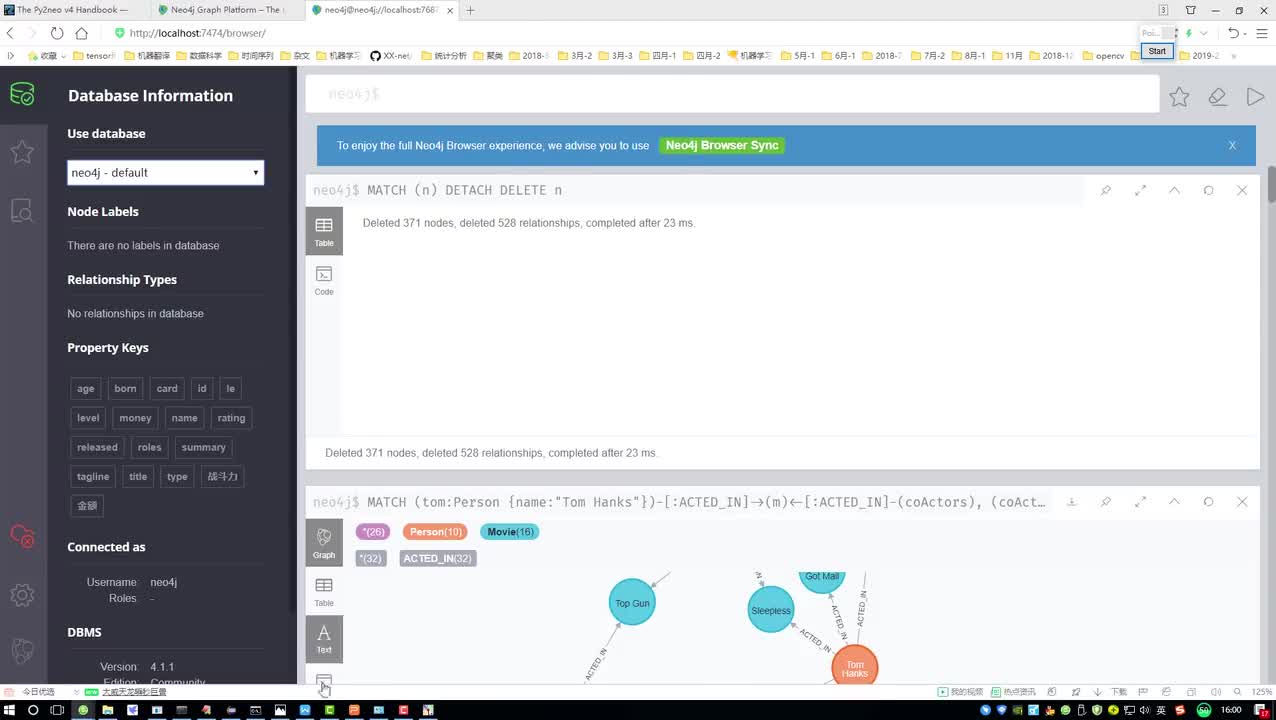Fullscreen the DETACH DELETE result frame
Screen dimensions: 1276x720
[x=1140, y=190]
